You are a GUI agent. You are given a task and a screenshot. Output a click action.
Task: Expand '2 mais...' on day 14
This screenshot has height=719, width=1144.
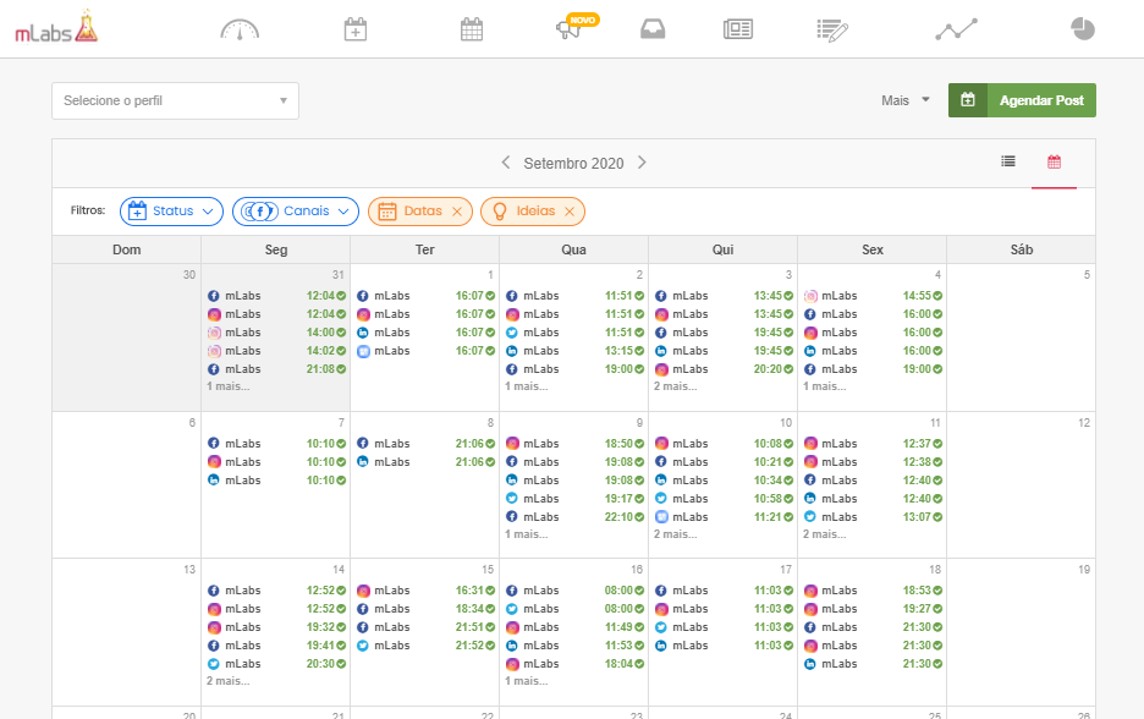(x=228, y=681)
